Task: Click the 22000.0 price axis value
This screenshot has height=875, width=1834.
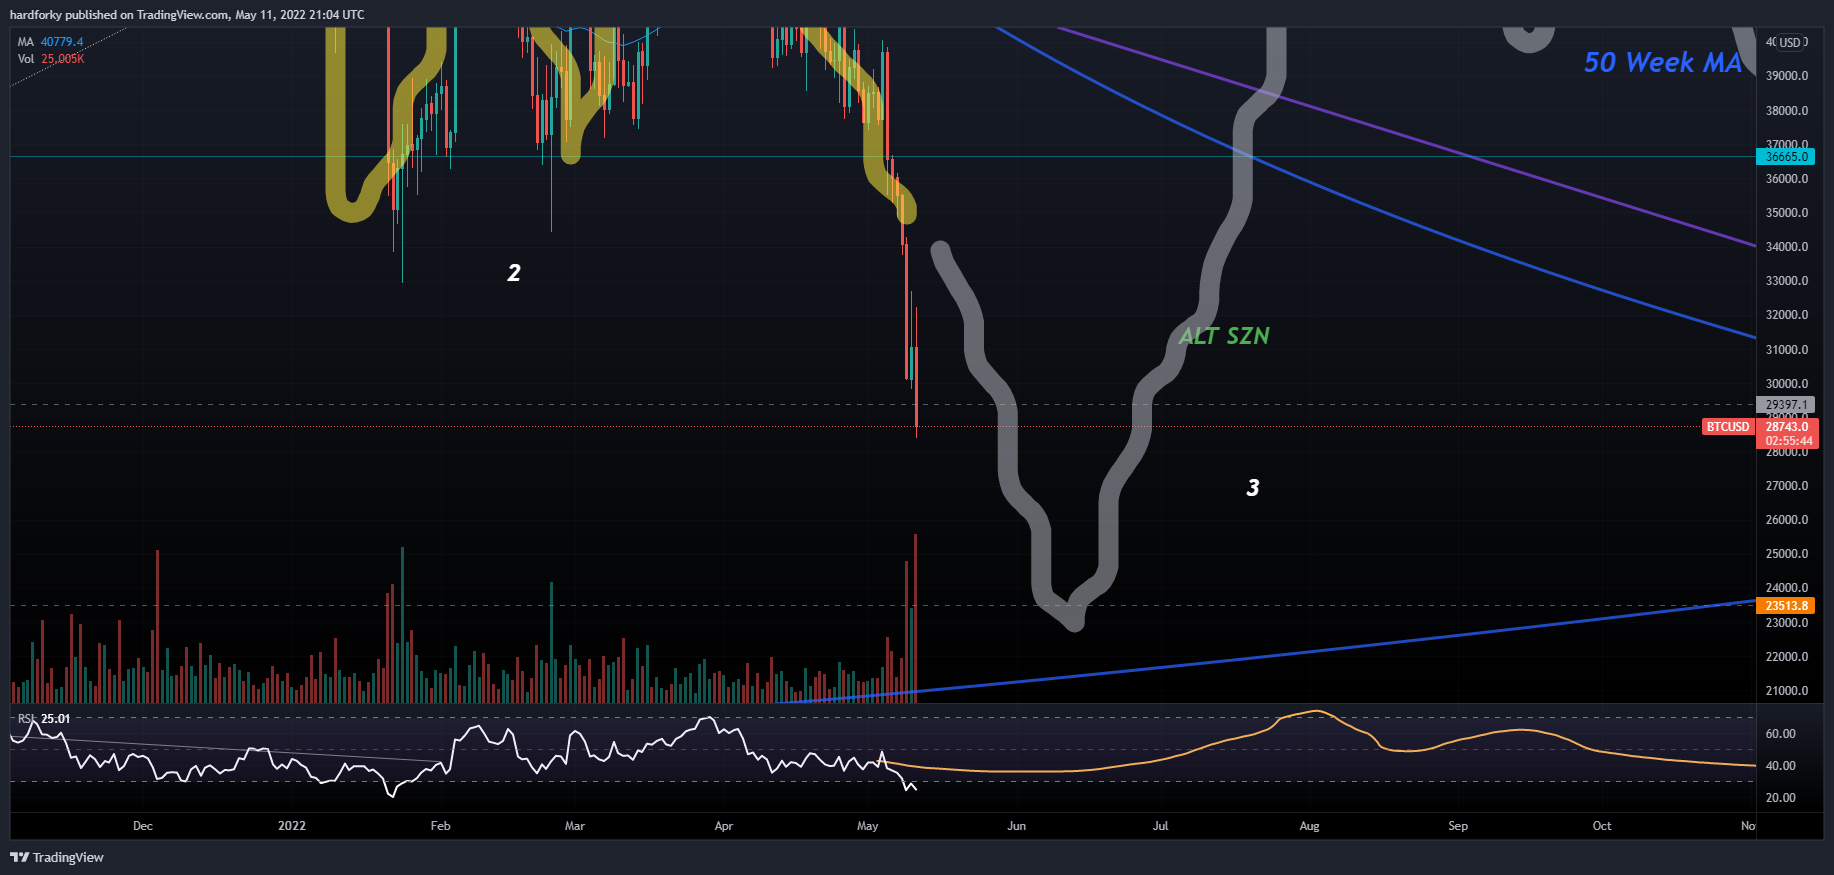Action: click(1787, 657)
